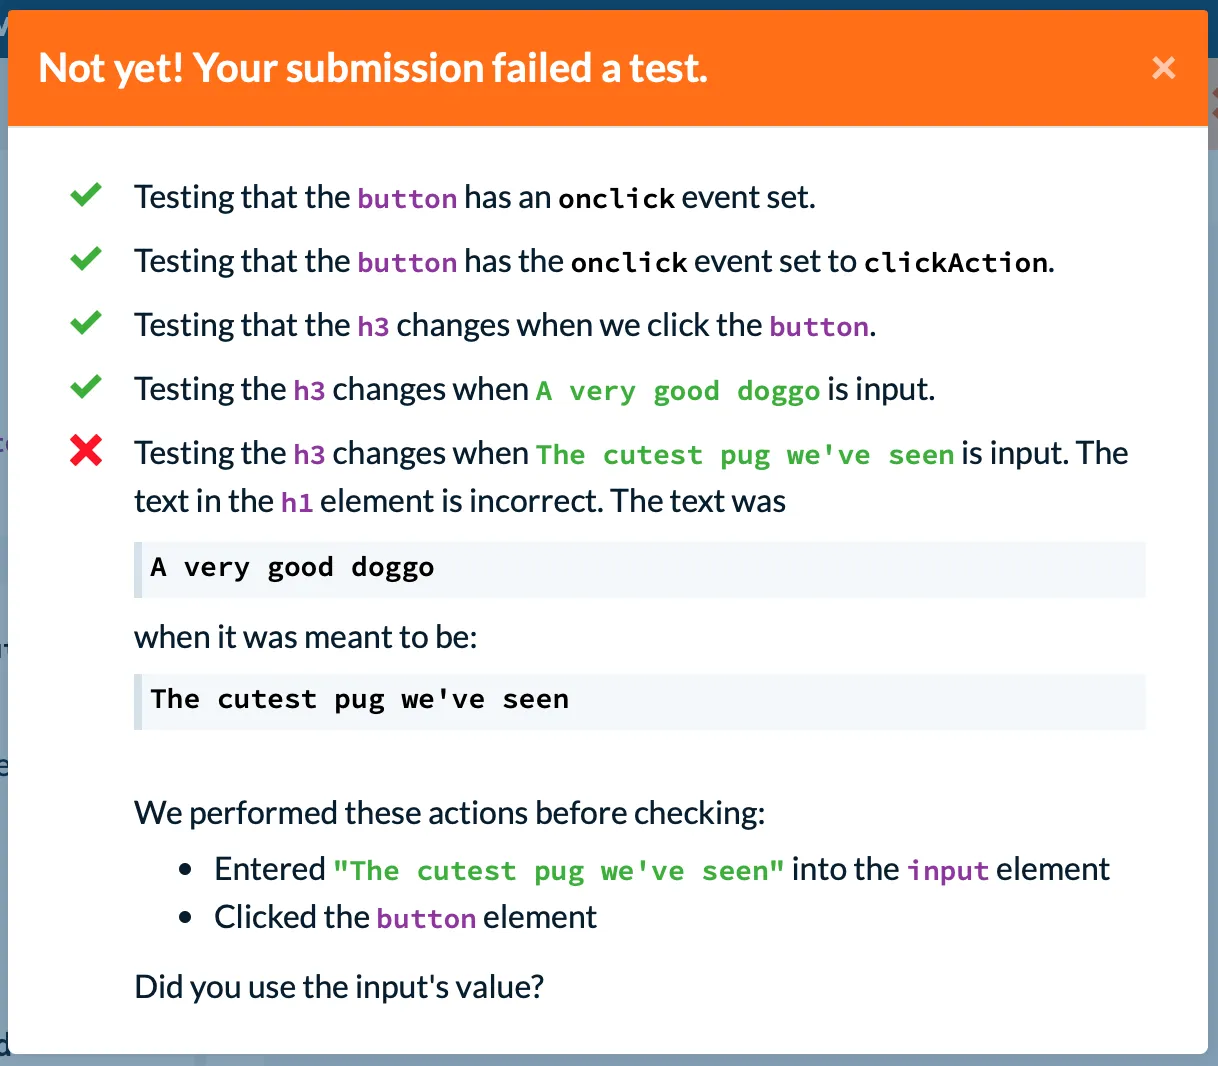Viewport: 1218px width, 1066px height.
Task: Click the purple 'h3' keyword in third test
Action: point(373,327)
